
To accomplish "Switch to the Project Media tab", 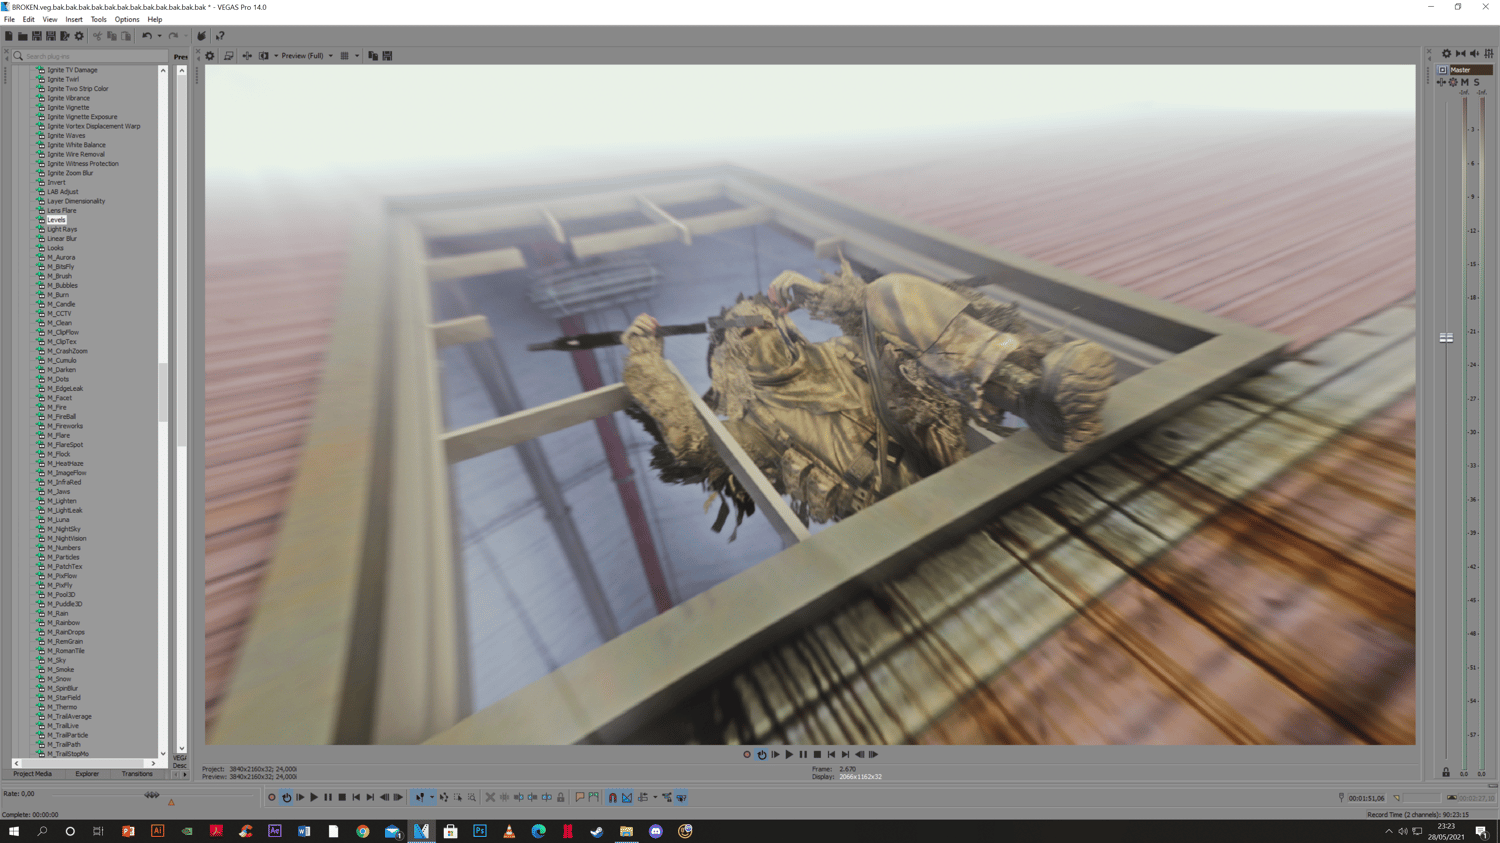I will 32,774.
